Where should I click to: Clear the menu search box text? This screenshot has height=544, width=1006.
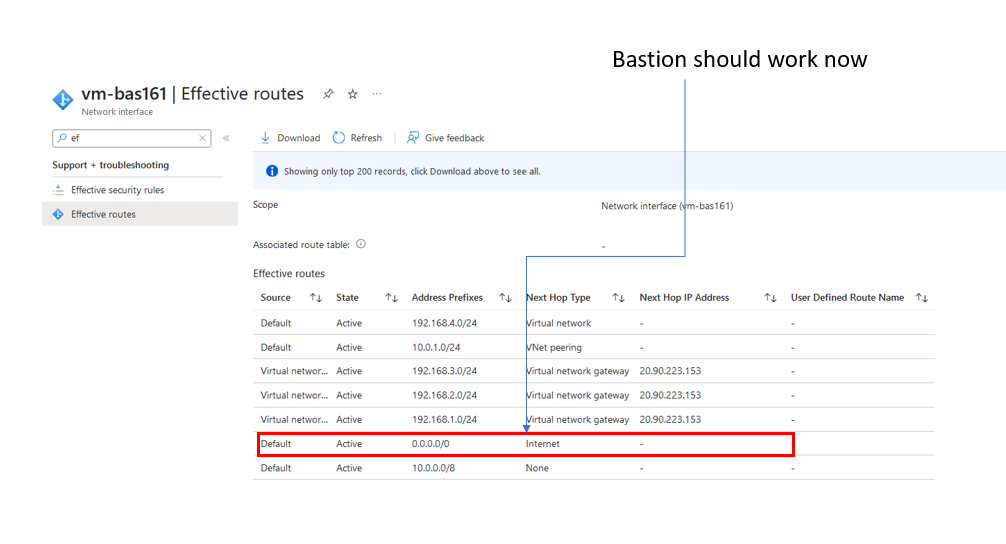(202, 138)
